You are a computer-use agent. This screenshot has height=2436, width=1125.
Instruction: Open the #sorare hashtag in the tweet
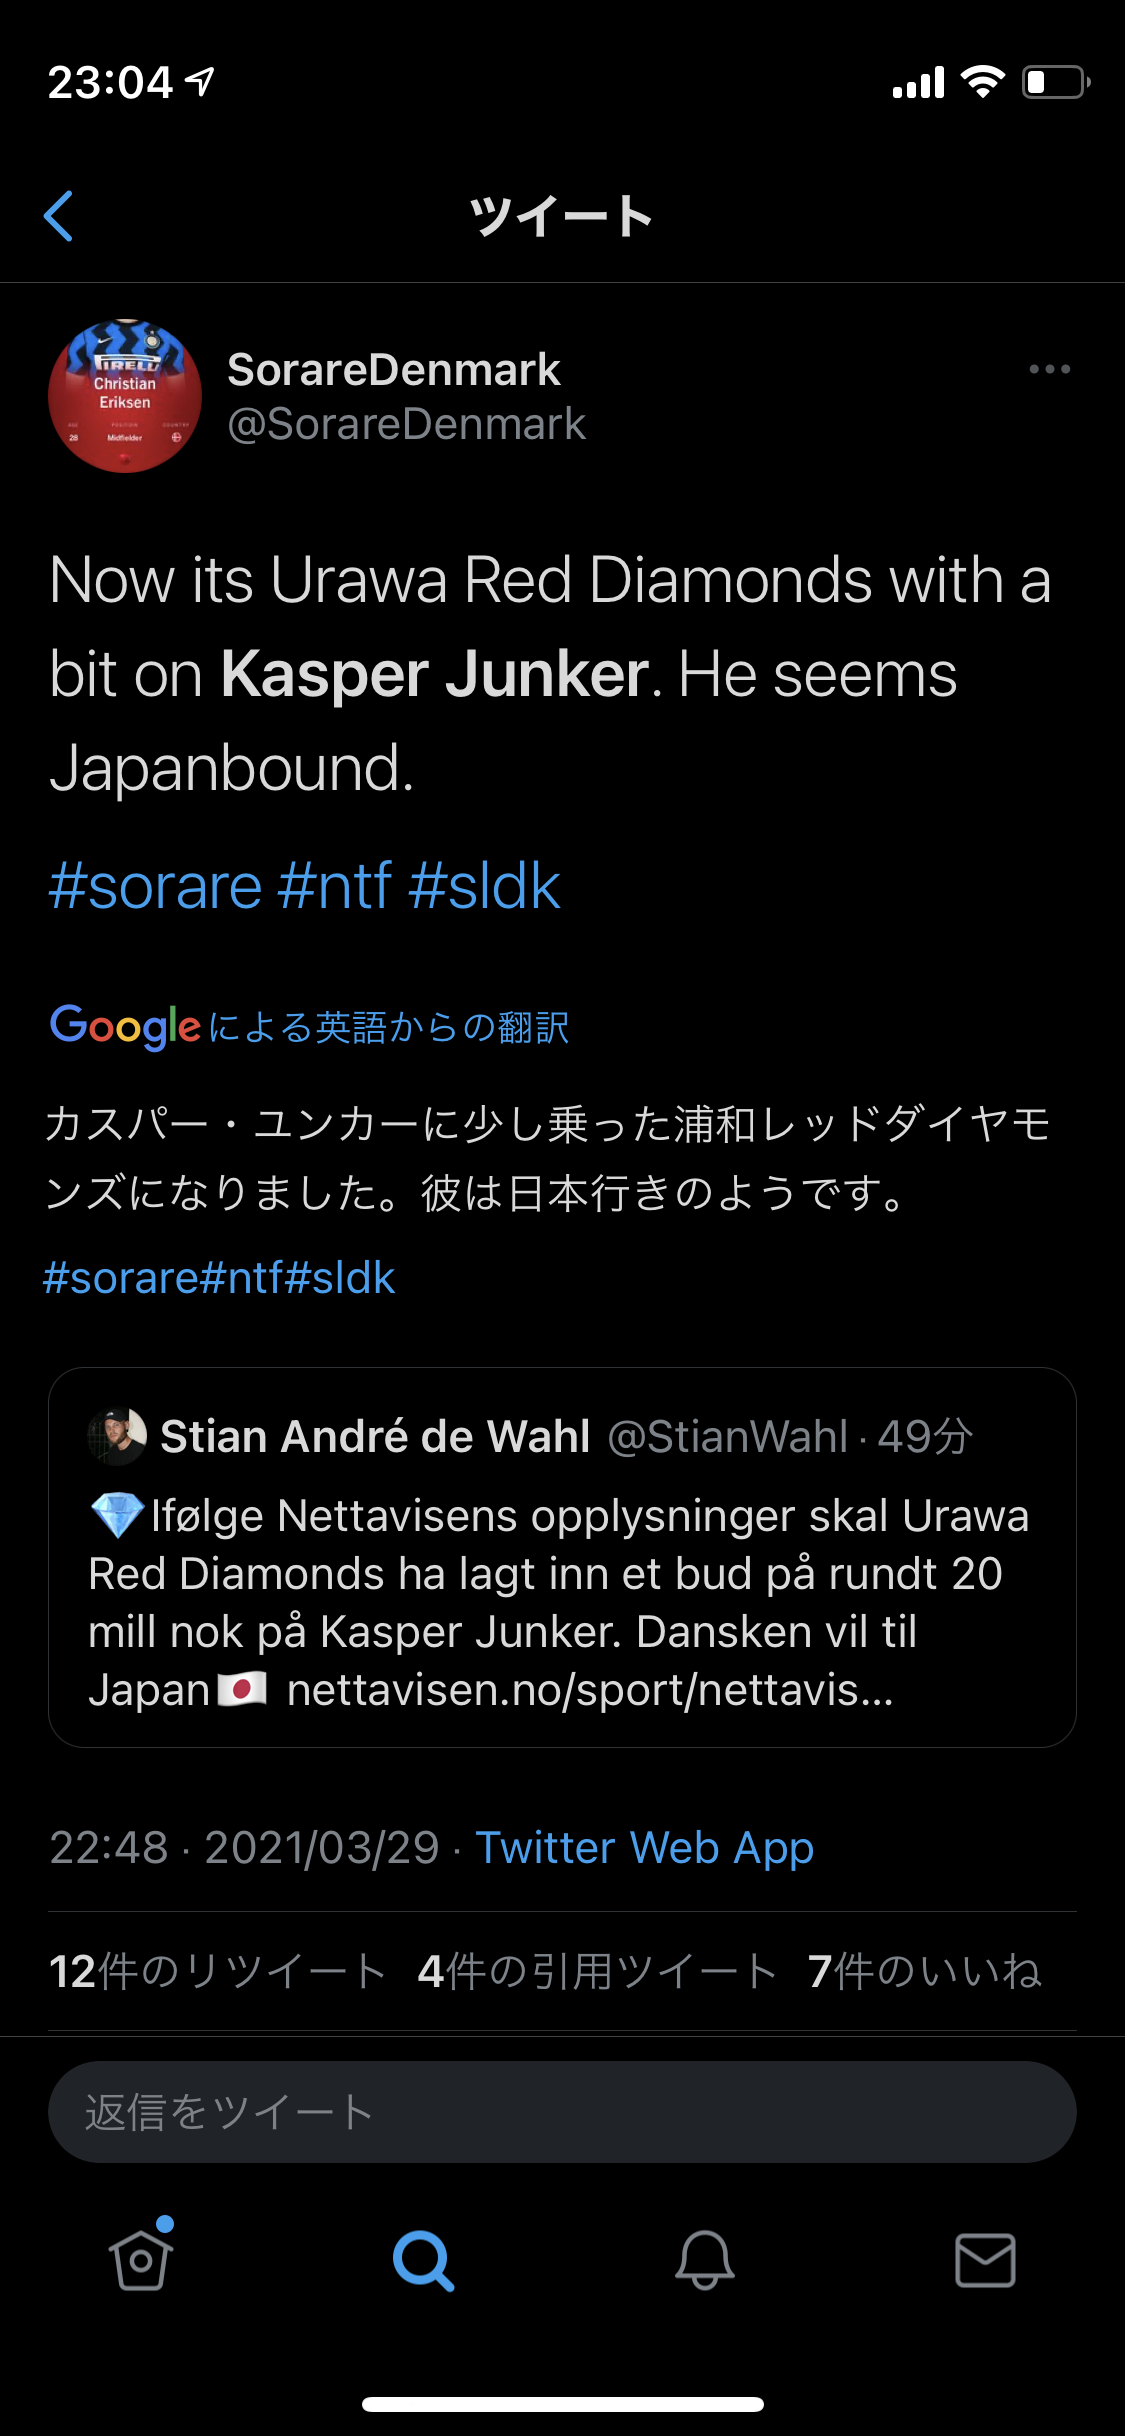155,886
